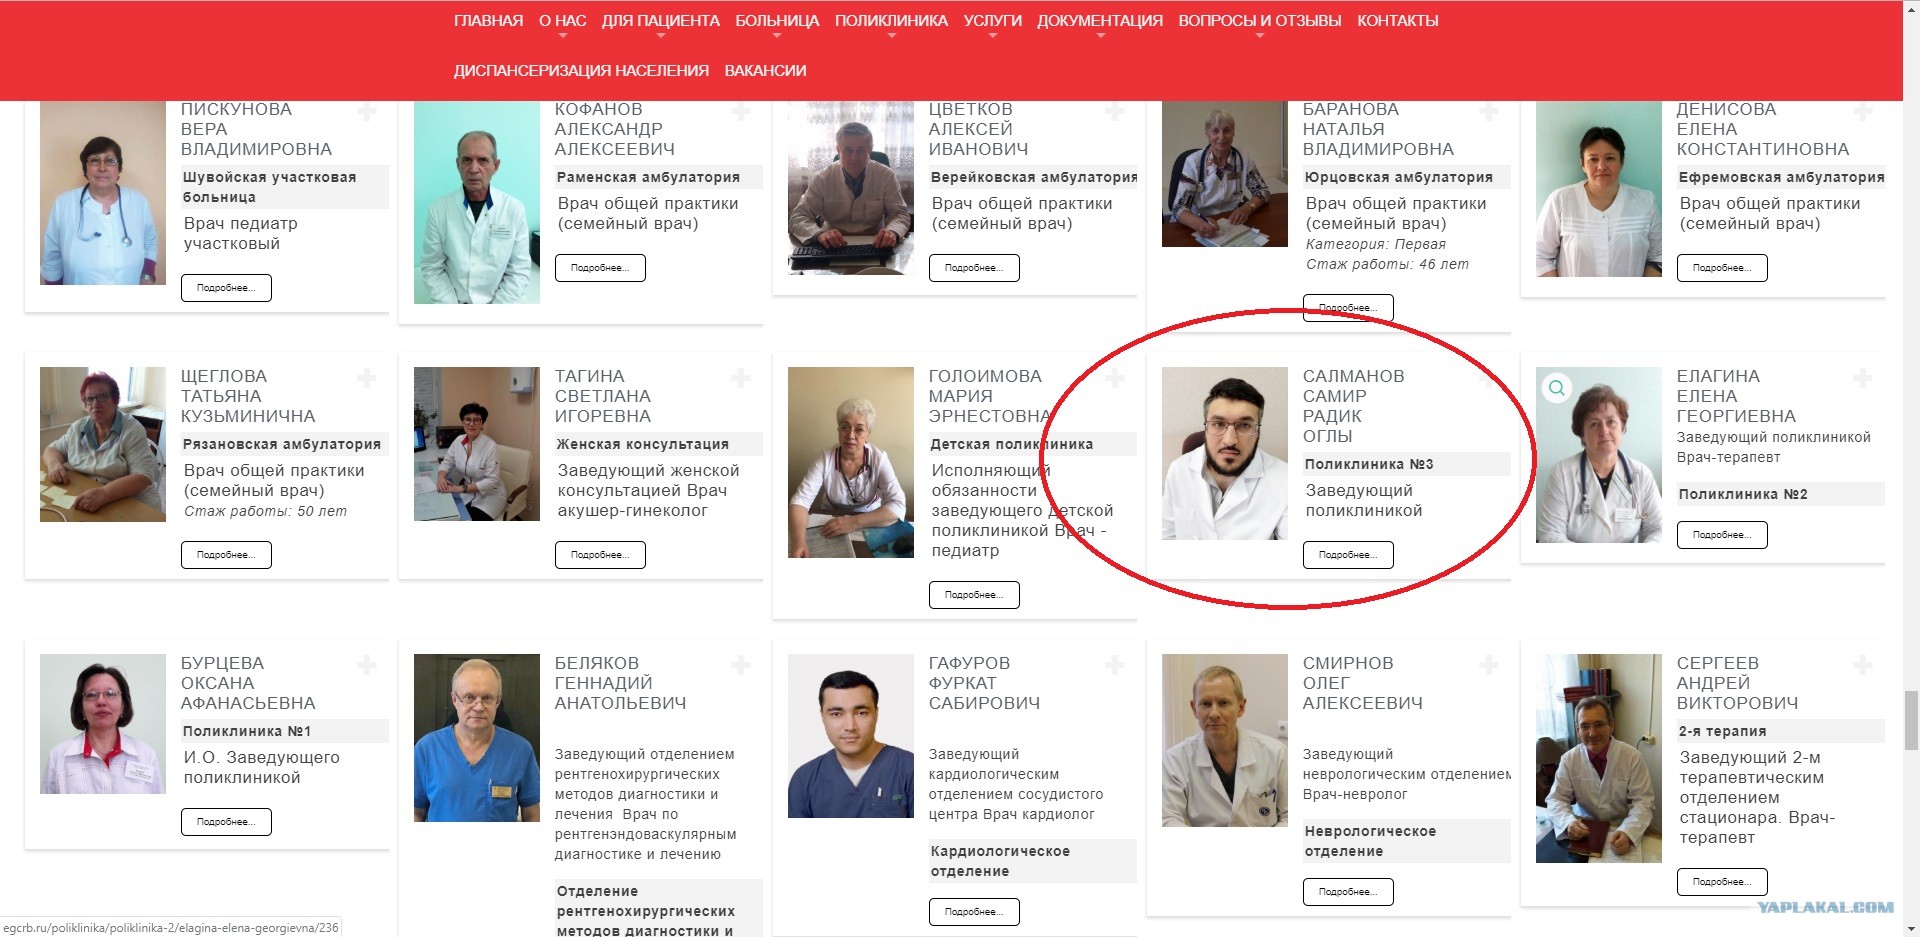
Task: Open Голоимова Мария Эрнестовна name link
Action: tap(989, 396)
